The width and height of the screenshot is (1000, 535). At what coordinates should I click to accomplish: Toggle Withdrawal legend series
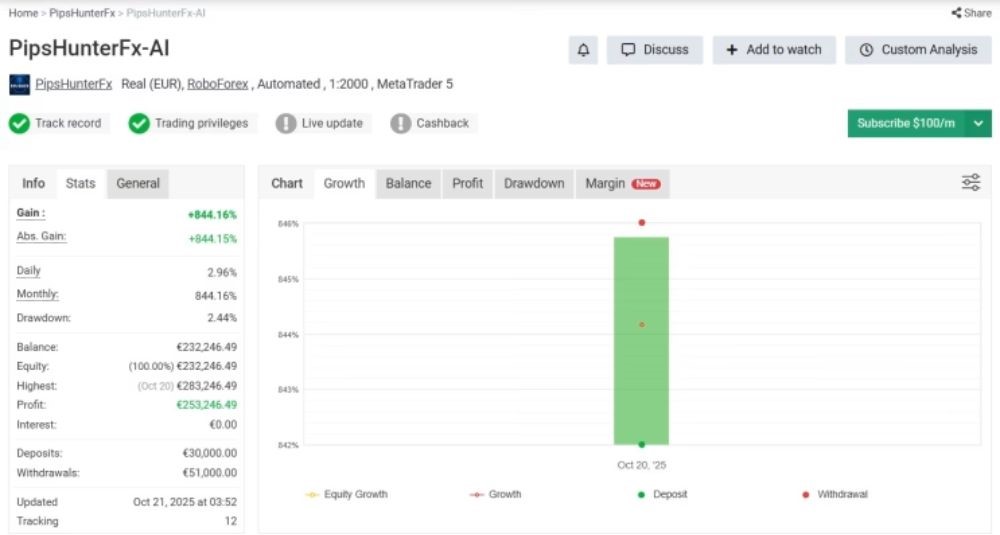click(835, 494)
